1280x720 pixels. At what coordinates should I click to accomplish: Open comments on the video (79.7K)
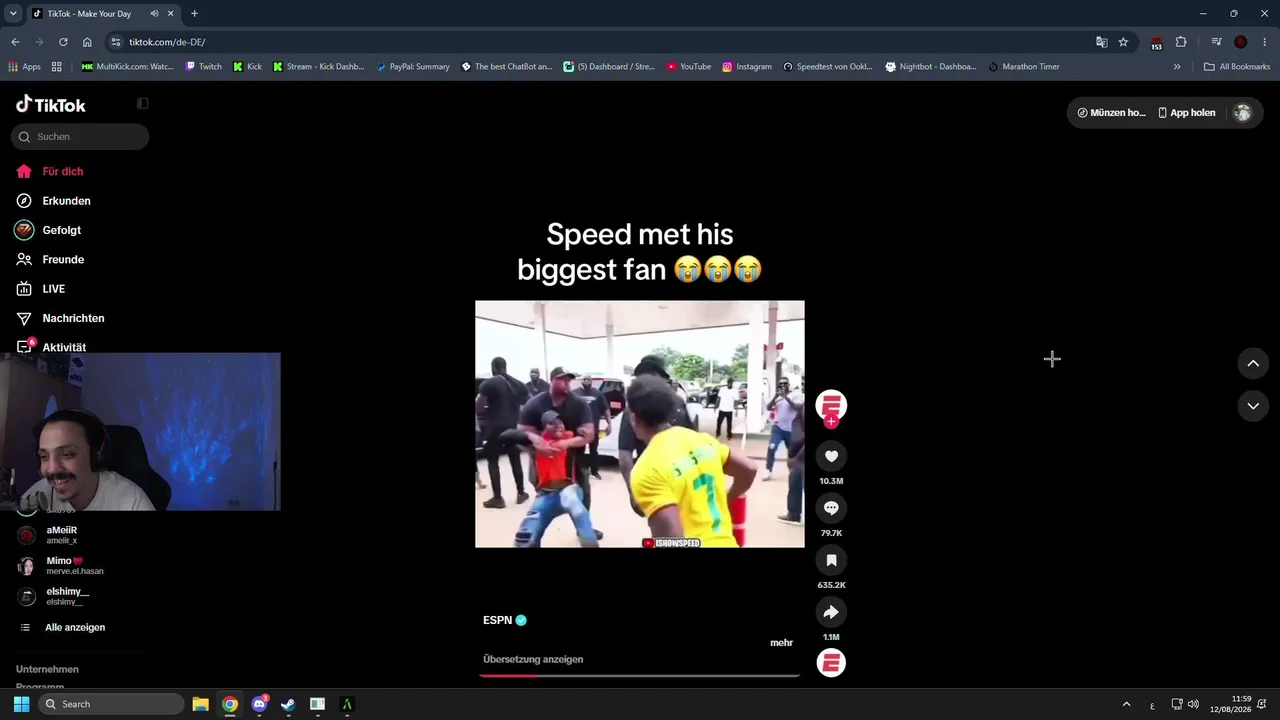pos(831,508)
